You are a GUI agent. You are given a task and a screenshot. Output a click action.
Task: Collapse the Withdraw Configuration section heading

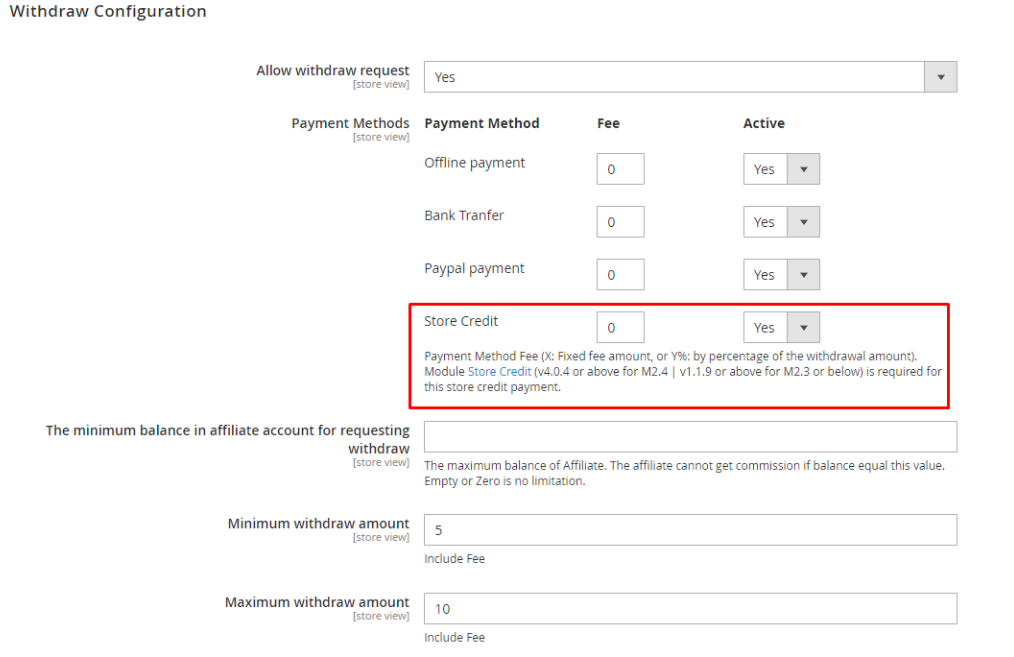click(108, 12)
